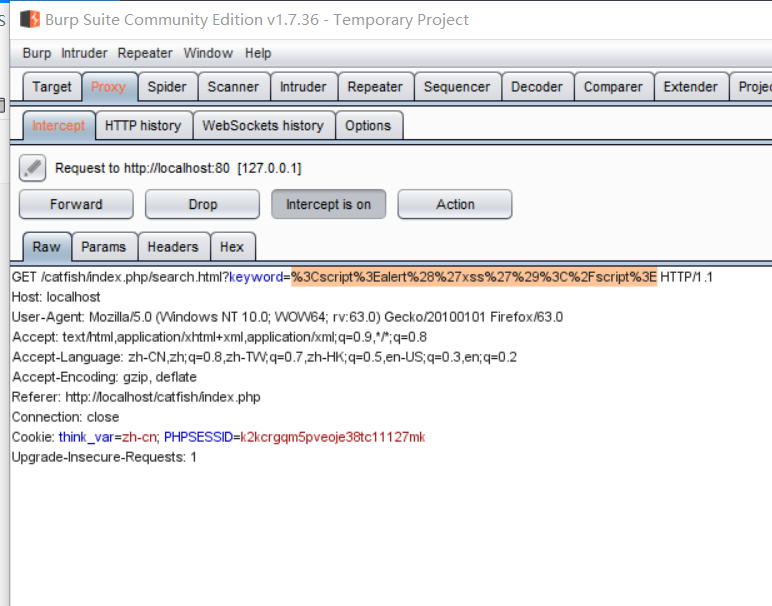Open the Action dropdown button
This screenshot has width=772, height=606.
[x=455, y=204]
